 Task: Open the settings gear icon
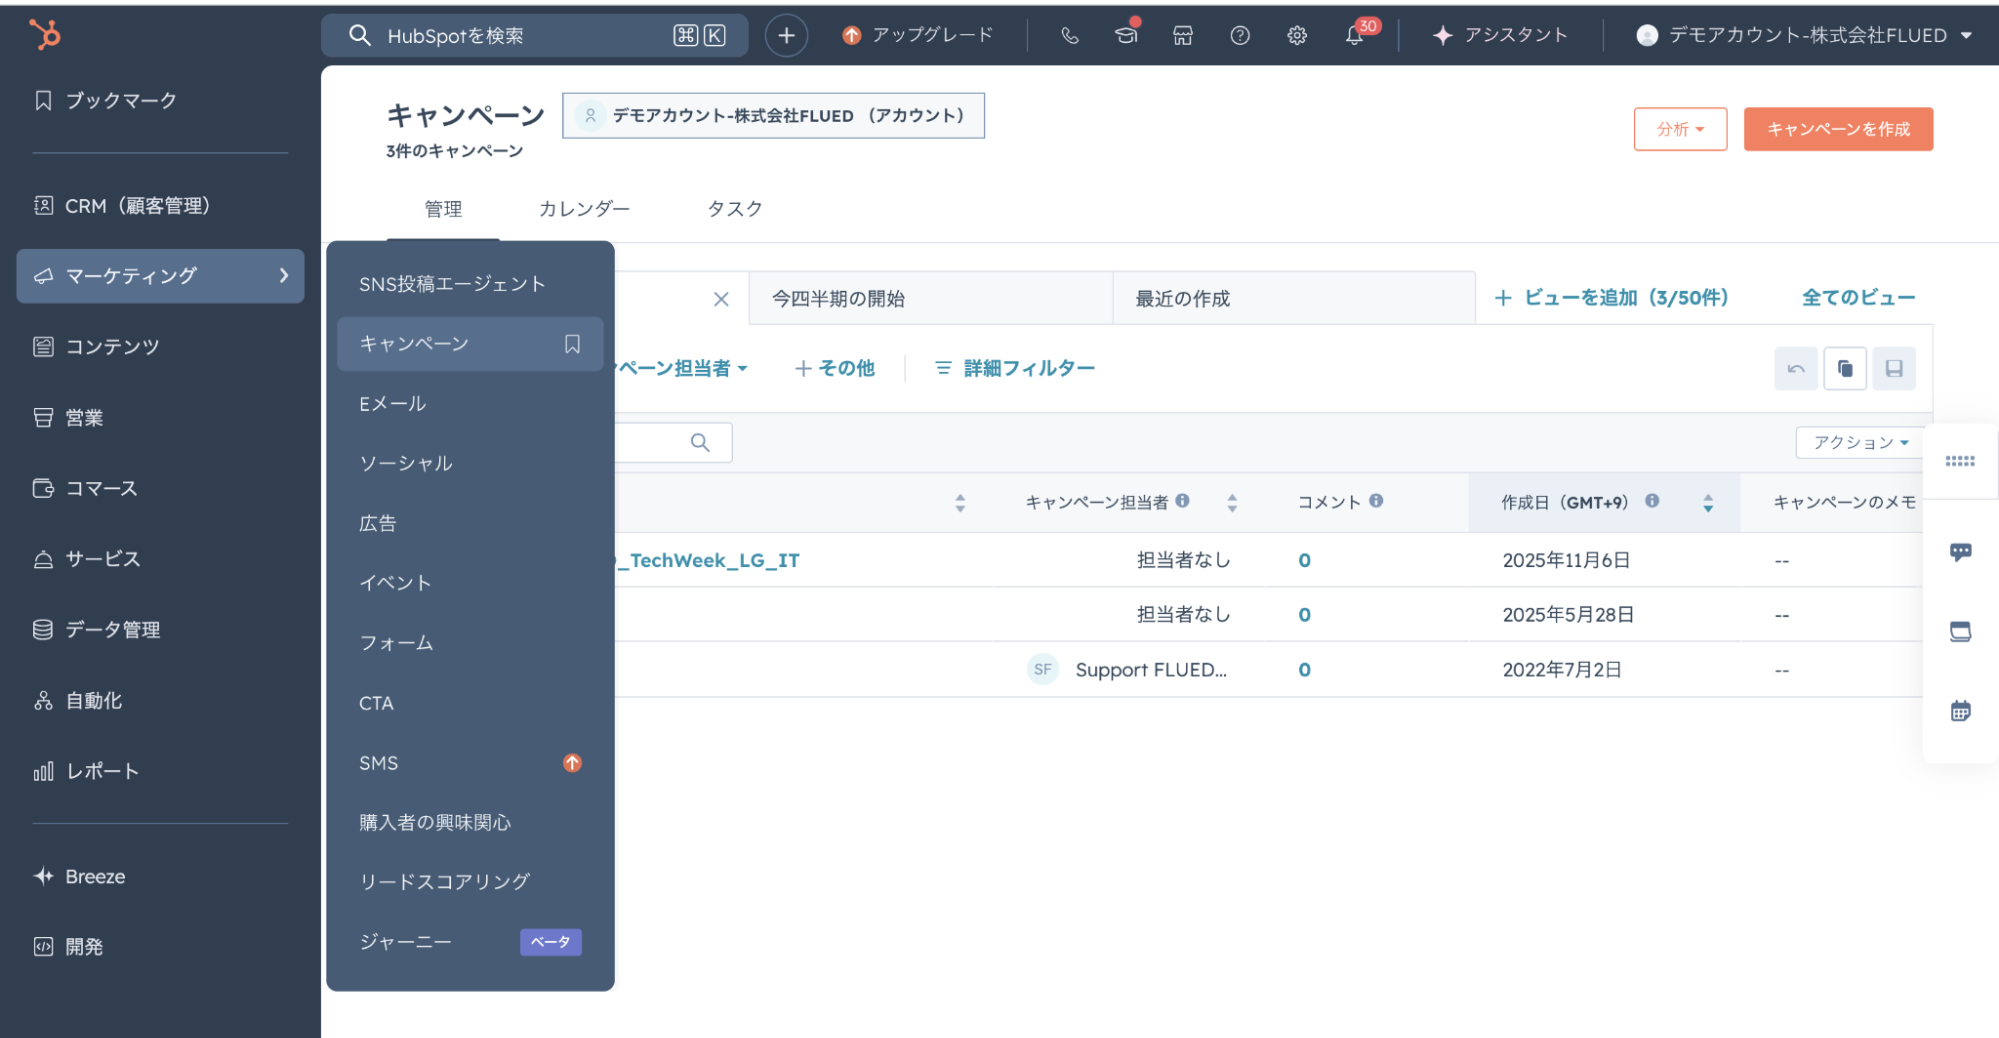click(1297, 35)
